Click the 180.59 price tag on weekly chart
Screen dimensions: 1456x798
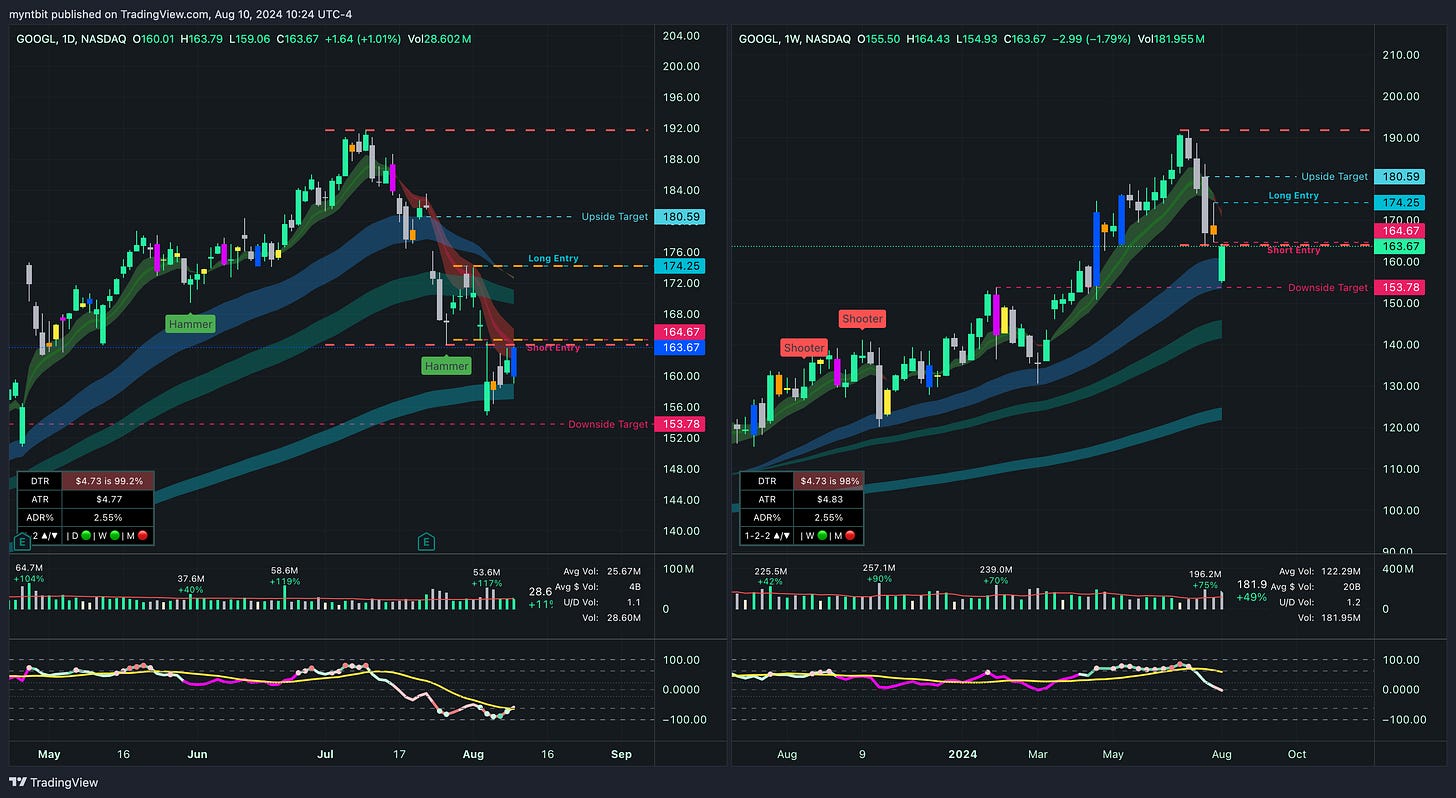(1399, 176)
